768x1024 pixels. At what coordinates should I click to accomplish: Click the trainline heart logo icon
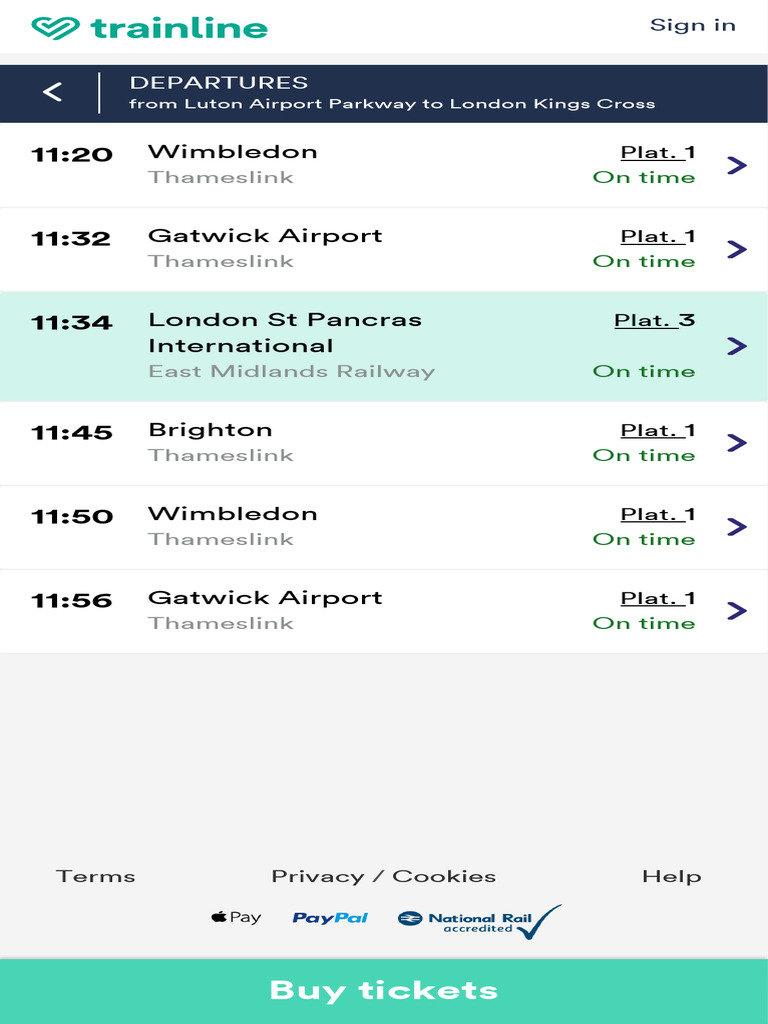[56, 28]
